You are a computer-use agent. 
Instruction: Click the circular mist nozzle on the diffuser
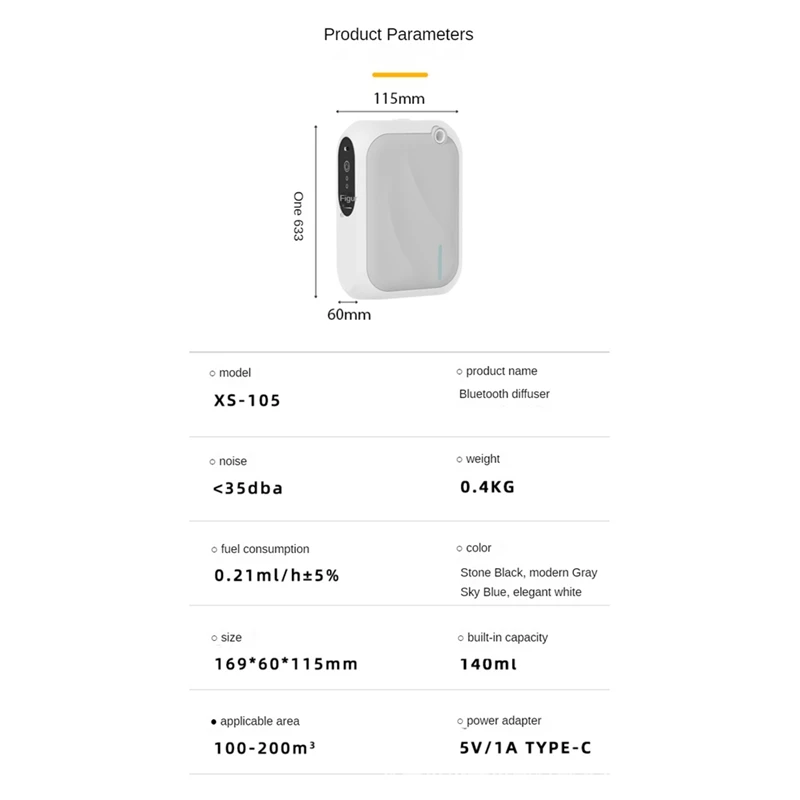439,133
